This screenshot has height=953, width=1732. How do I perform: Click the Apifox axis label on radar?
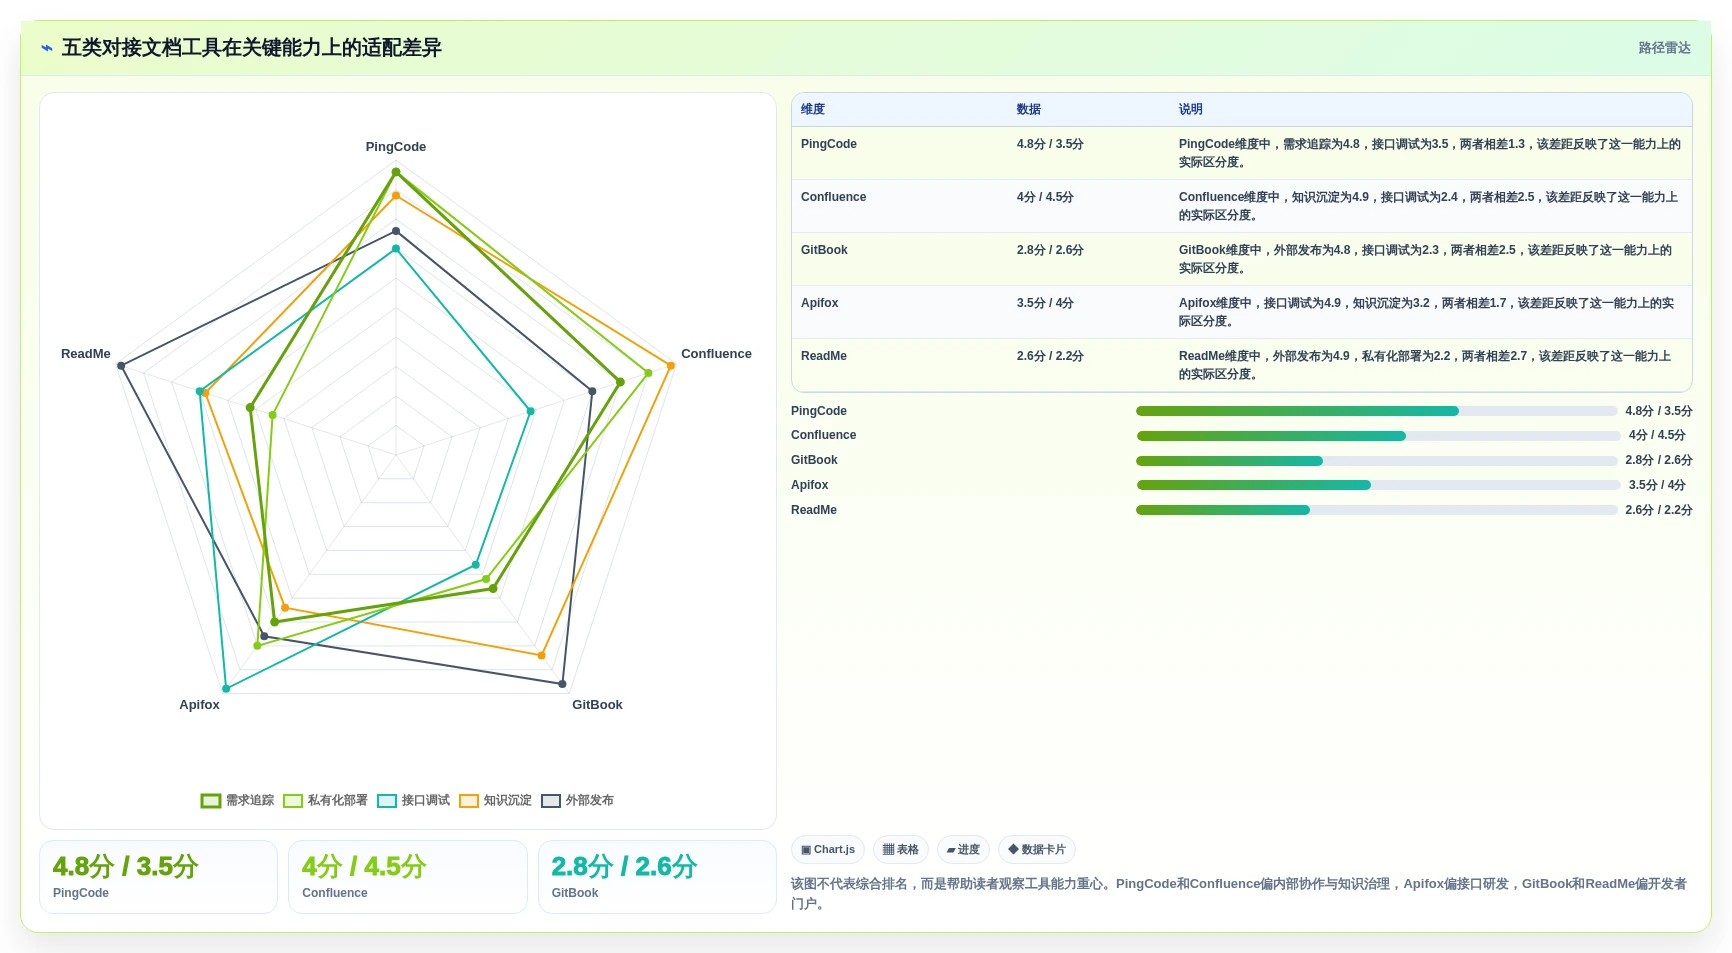click(x=199, y=705)
